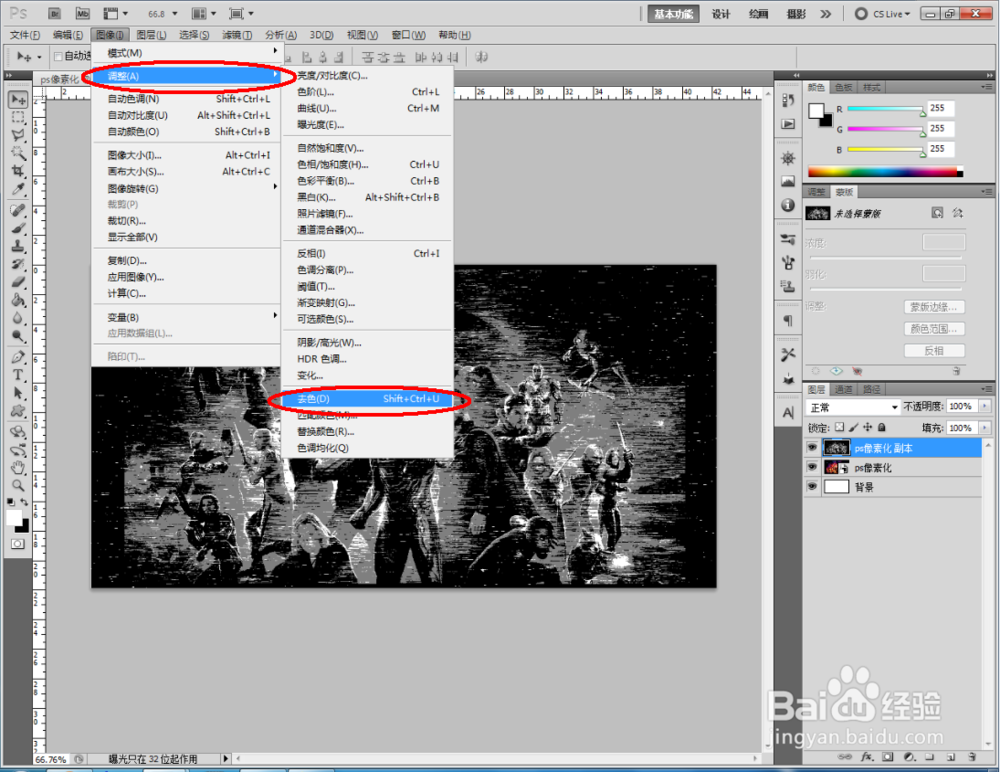The image size is (1000, 772).
Task: Select the Magic Wand tool
Action: [18, 153]
